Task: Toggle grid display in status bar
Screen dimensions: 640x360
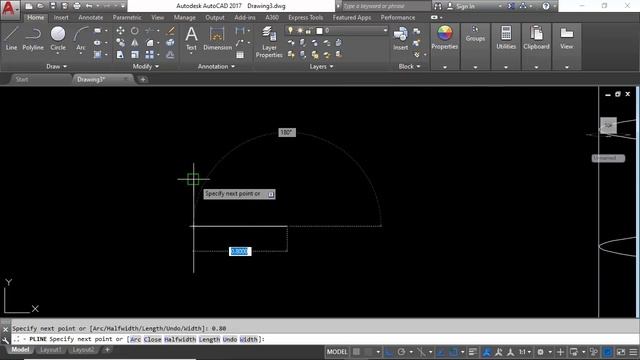Action: click(x=356, y=352)
